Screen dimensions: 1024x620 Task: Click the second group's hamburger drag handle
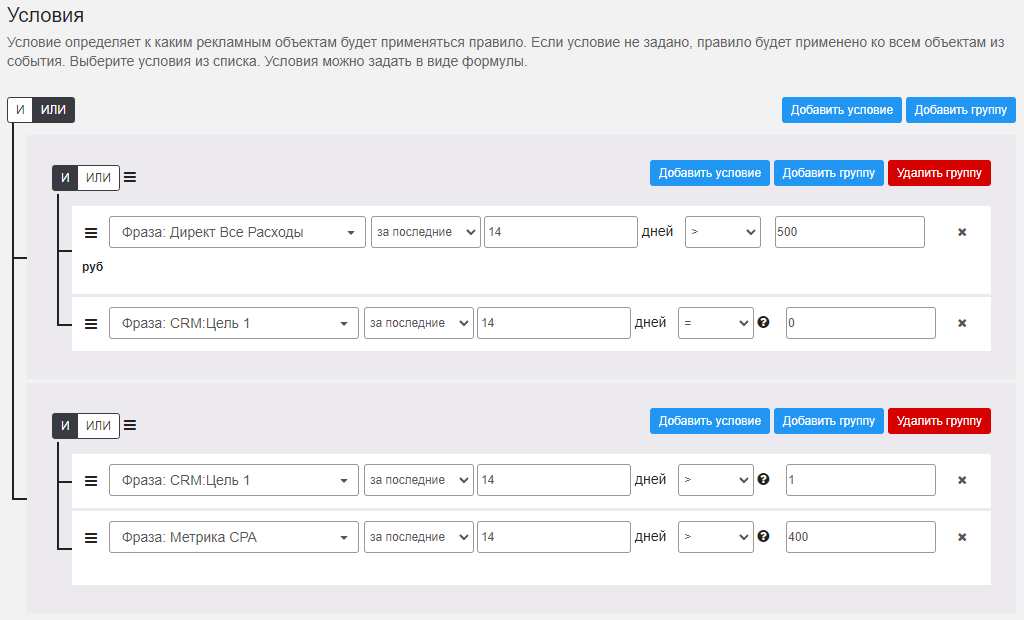[130, 425]
